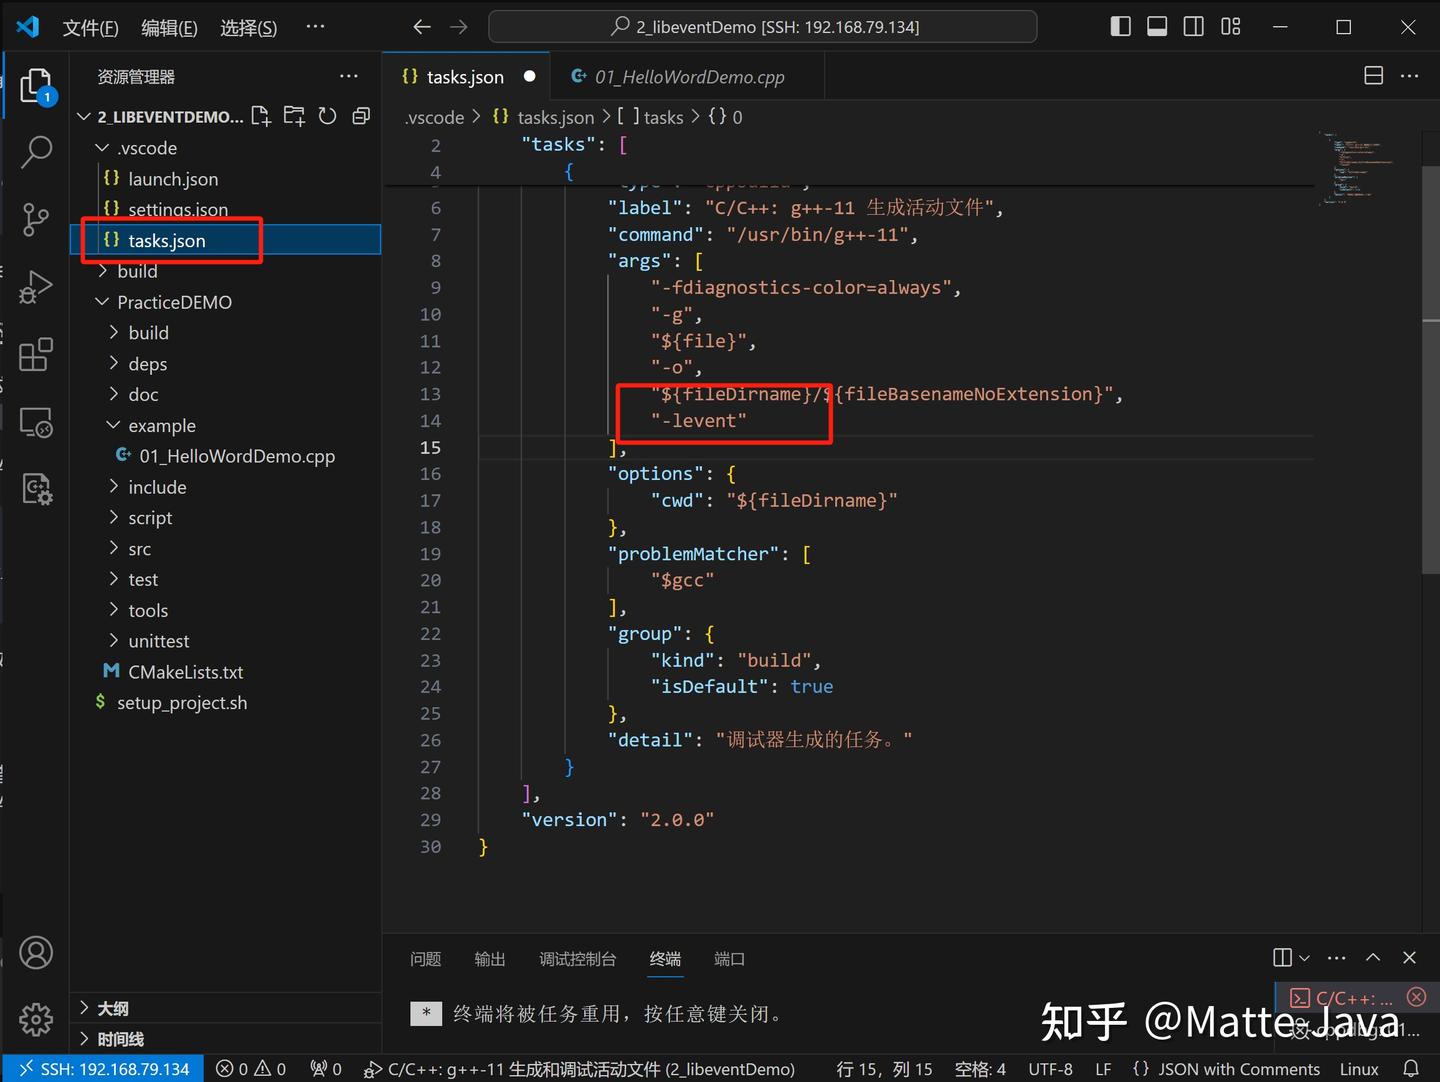Toggle the bottom panel visibility
1440x1082 pixels.
(1157, 26)
